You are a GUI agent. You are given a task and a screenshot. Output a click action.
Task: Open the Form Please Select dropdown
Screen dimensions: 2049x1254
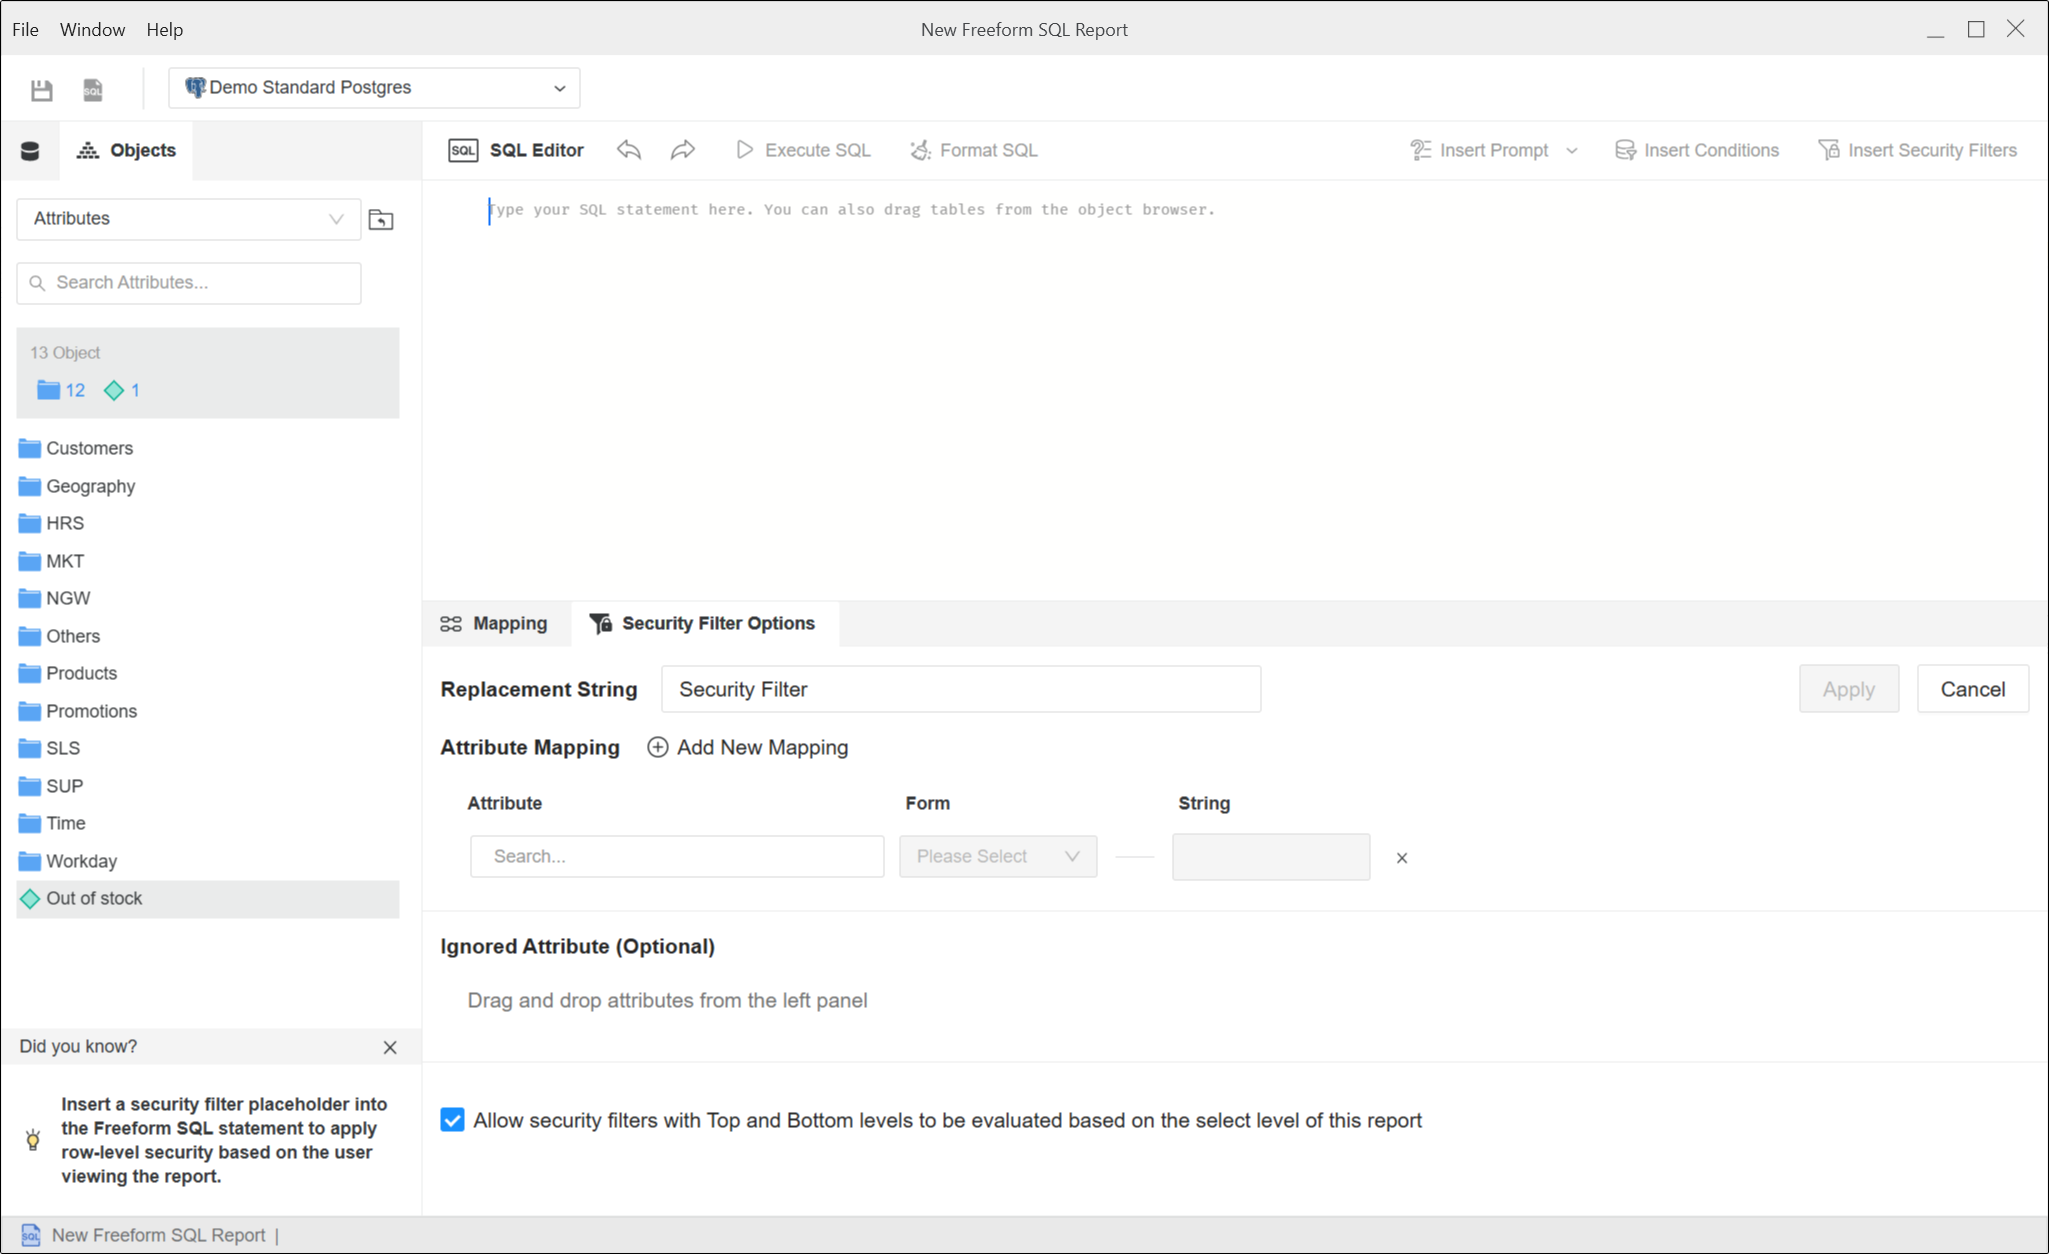click(997, 857)
